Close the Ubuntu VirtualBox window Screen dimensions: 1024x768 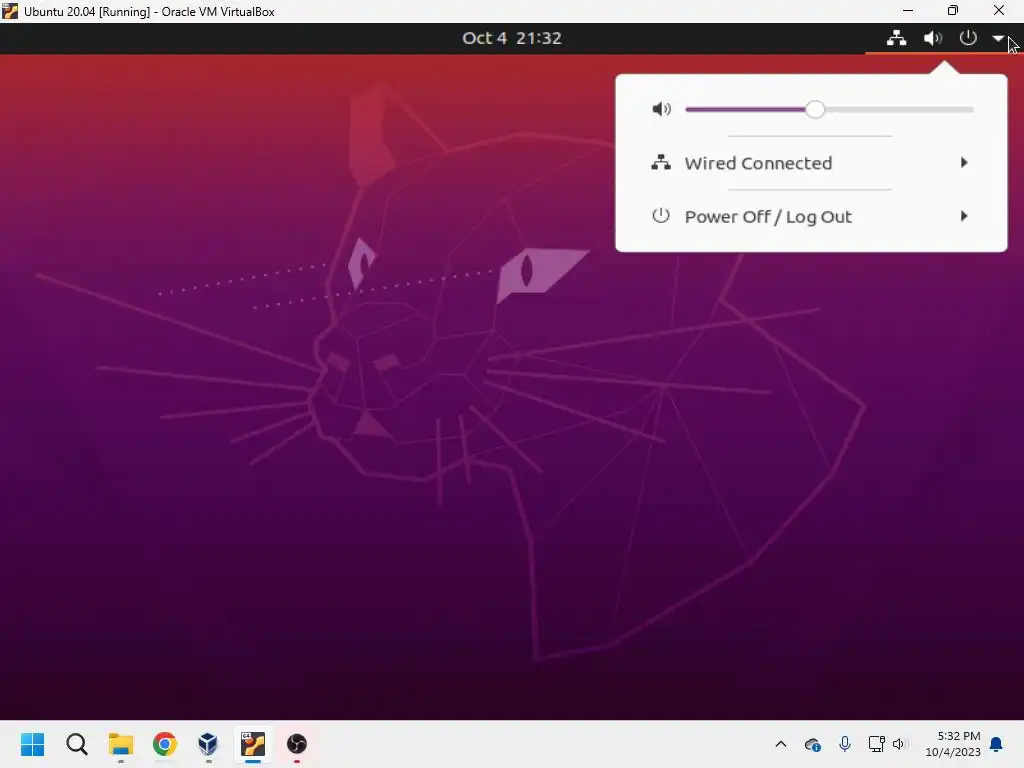999,11
